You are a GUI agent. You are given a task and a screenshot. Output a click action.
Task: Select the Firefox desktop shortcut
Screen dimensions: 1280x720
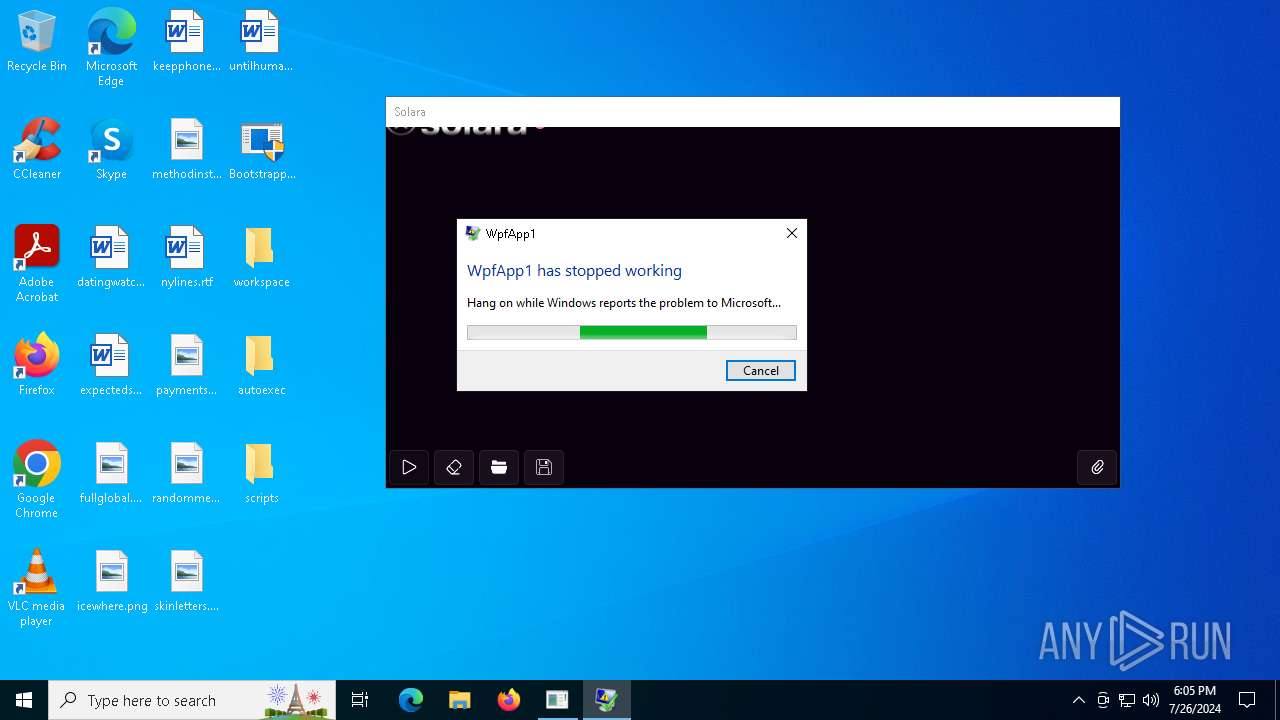[x=37, y=366]
